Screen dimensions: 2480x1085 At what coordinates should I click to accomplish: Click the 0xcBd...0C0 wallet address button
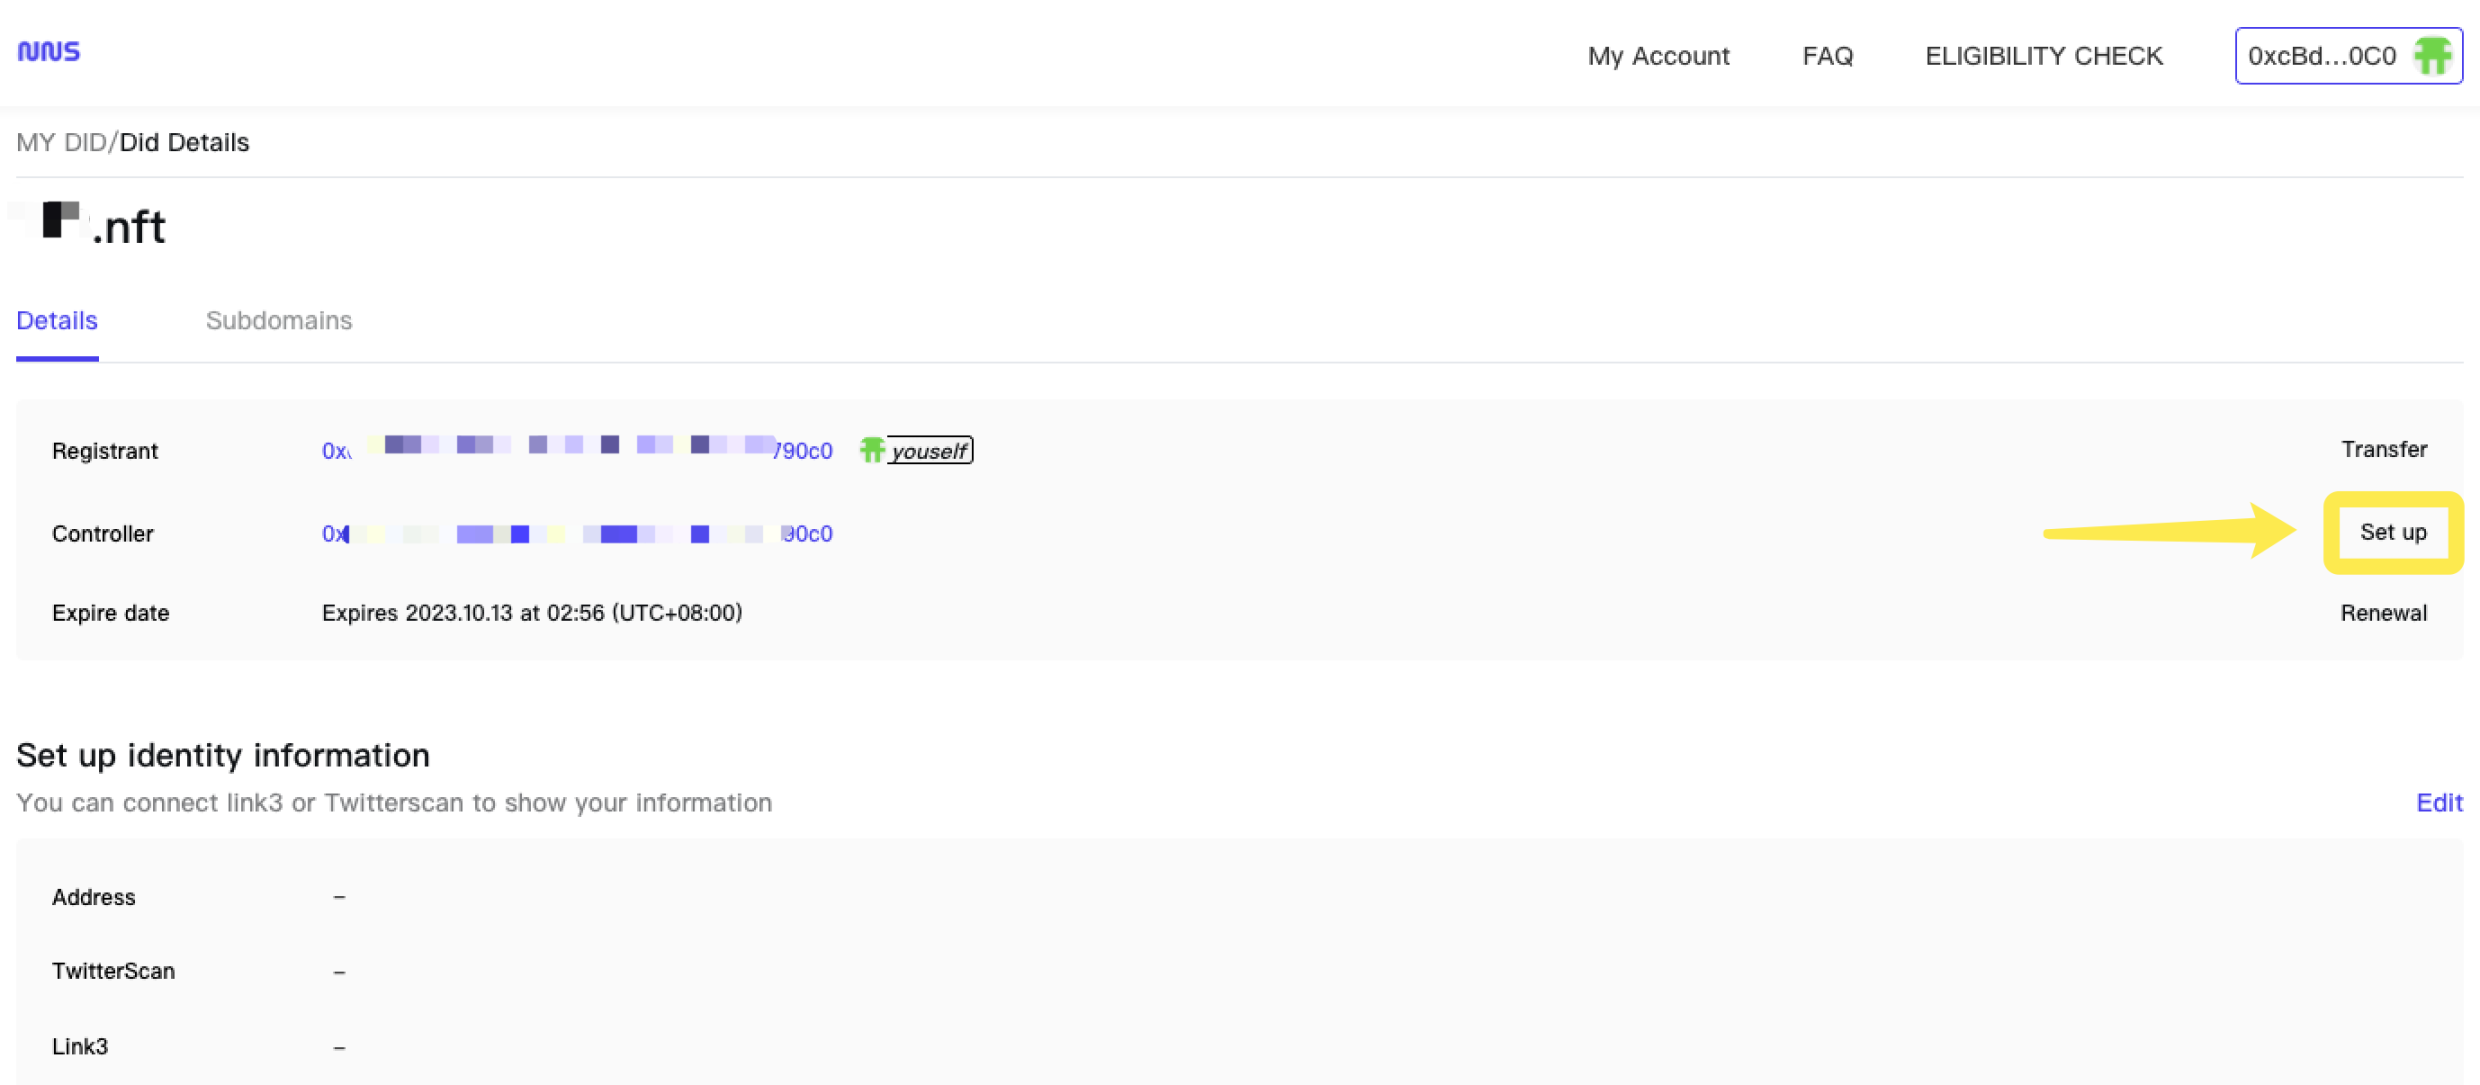click(2321, 56)
